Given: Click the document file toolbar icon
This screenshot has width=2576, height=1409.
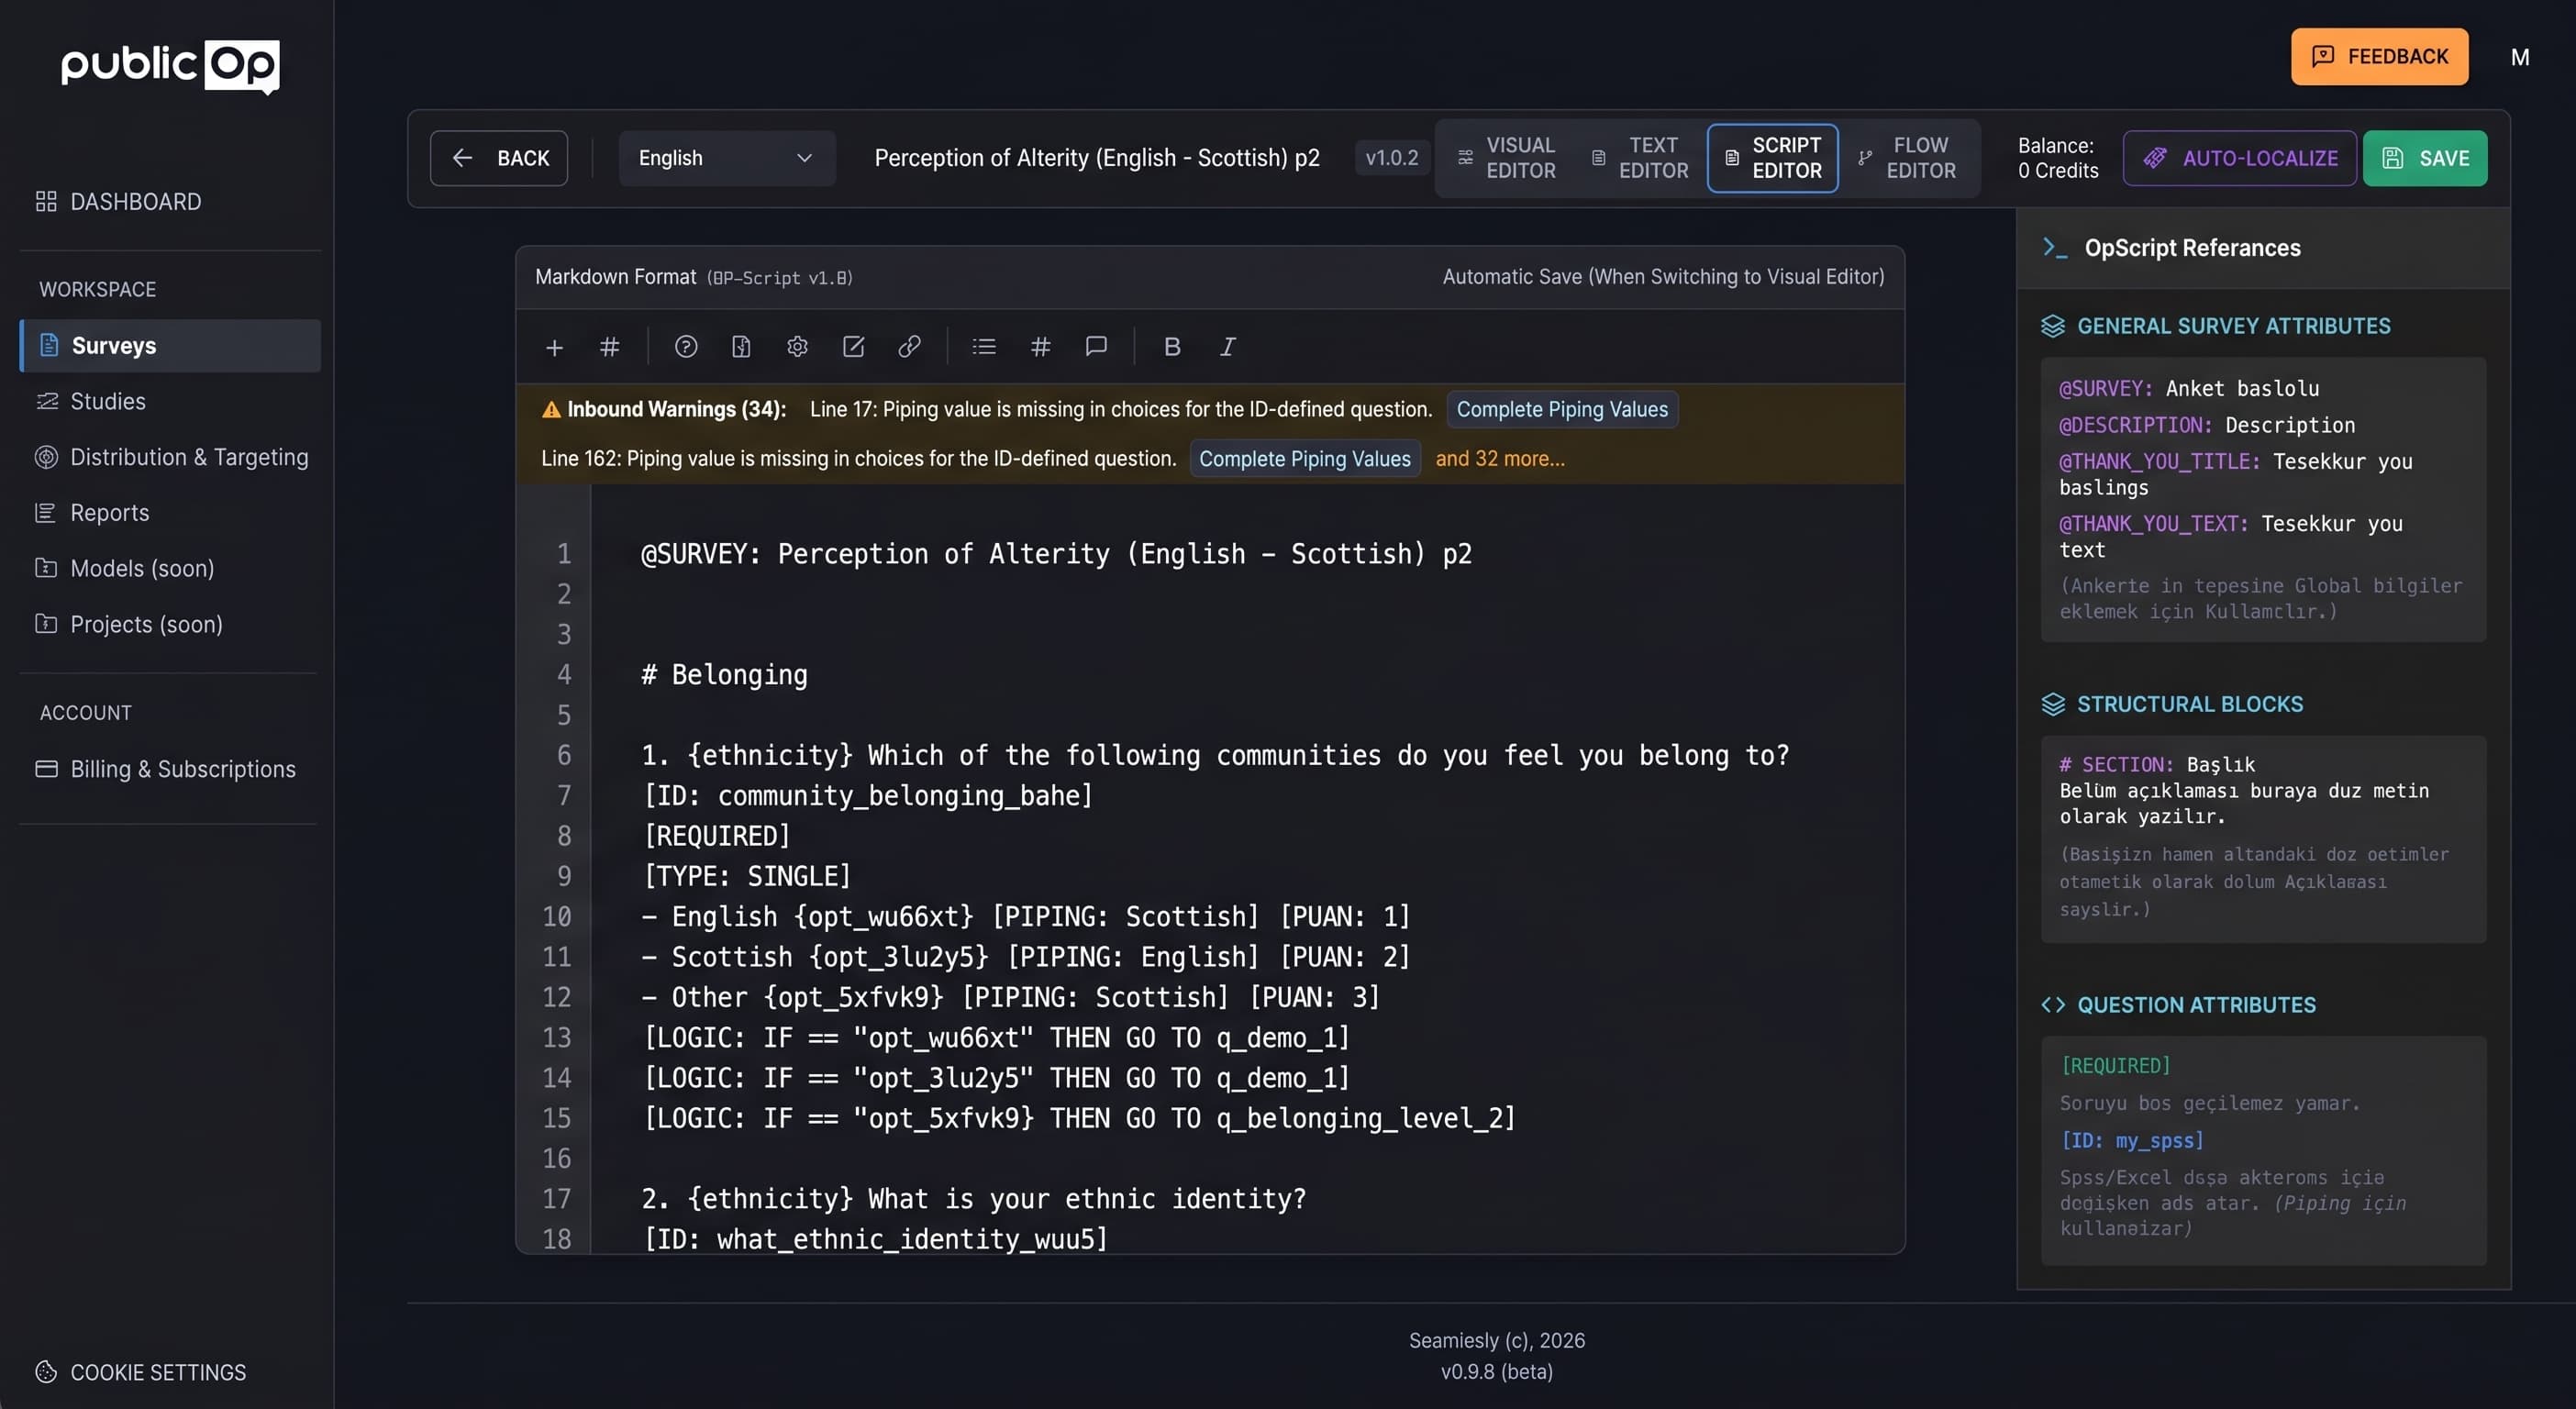Looking at the screenshot, I should 741,347.
